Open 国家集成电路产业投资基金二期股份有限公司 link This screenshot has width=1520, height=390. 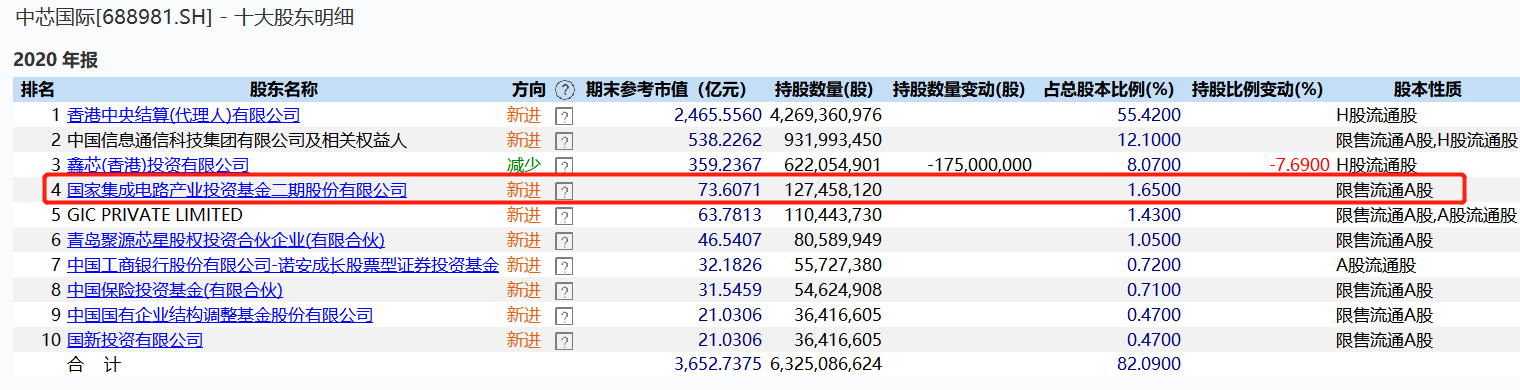point(237,190)
